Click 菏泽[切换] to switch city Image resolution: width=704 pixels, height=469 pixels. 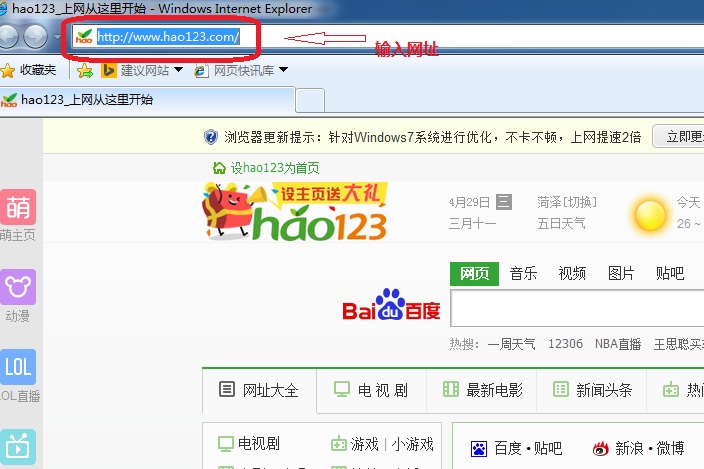[x=567, y=202]
